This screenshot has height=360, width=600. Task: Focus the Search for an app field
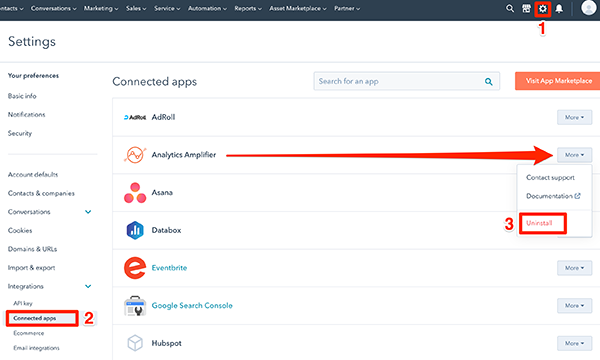[406, 81]
